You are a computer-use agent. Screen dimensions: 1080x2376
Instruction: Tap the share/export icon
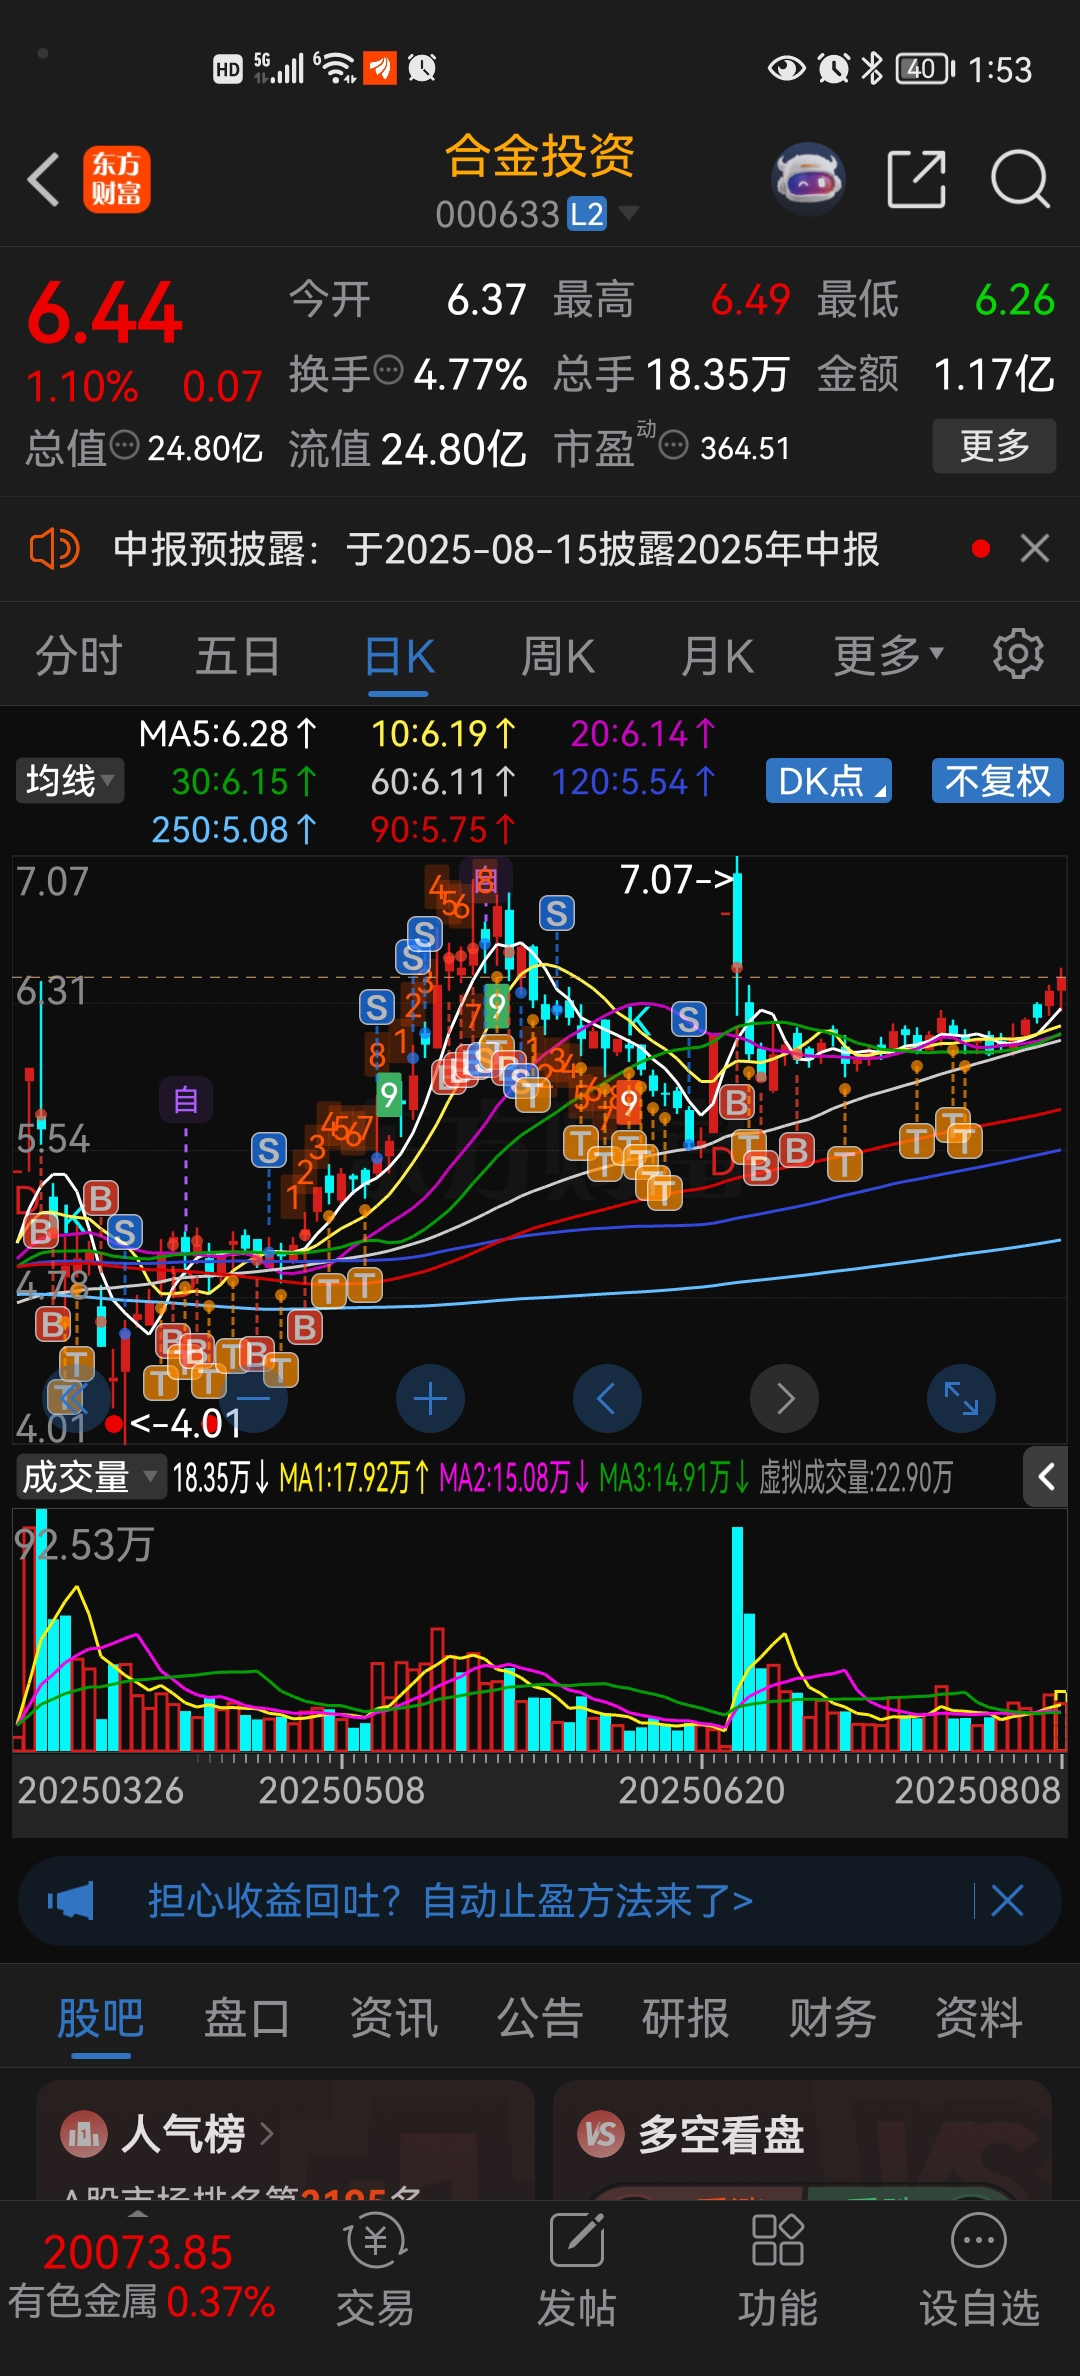coord(917,180)
